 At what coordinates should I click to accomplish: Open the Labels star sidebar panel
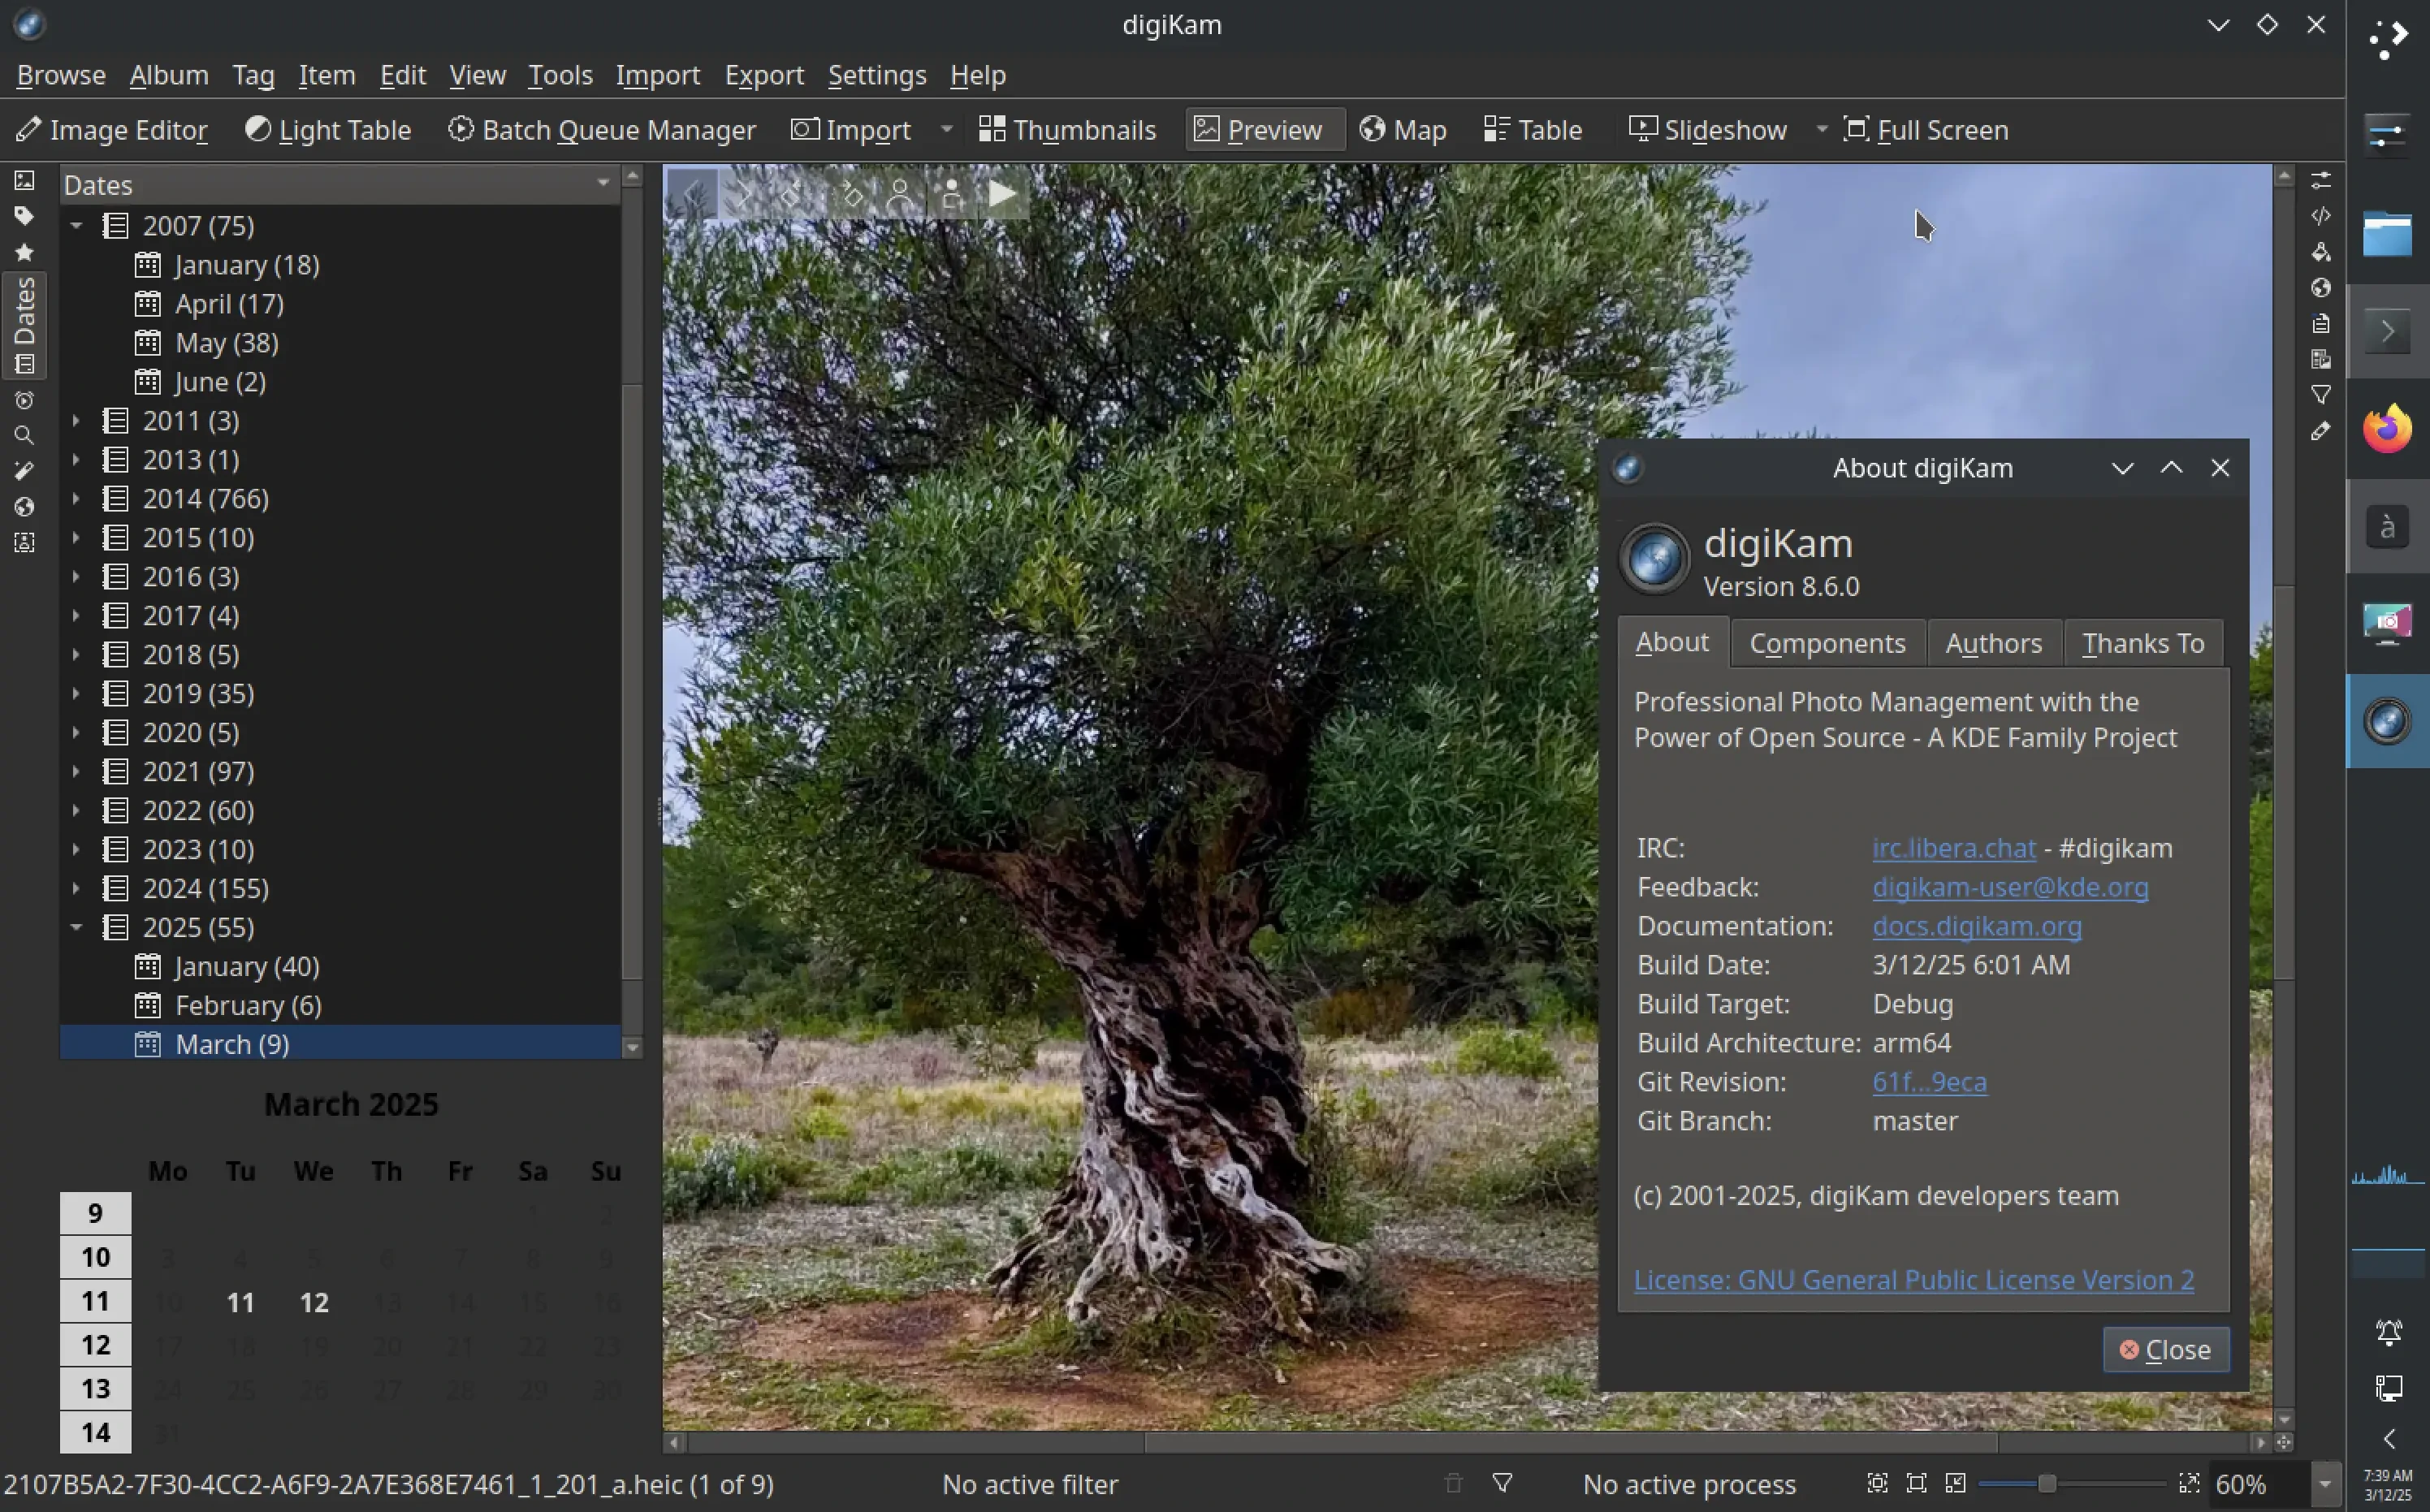pyautogui.click(x=24, y=252)
